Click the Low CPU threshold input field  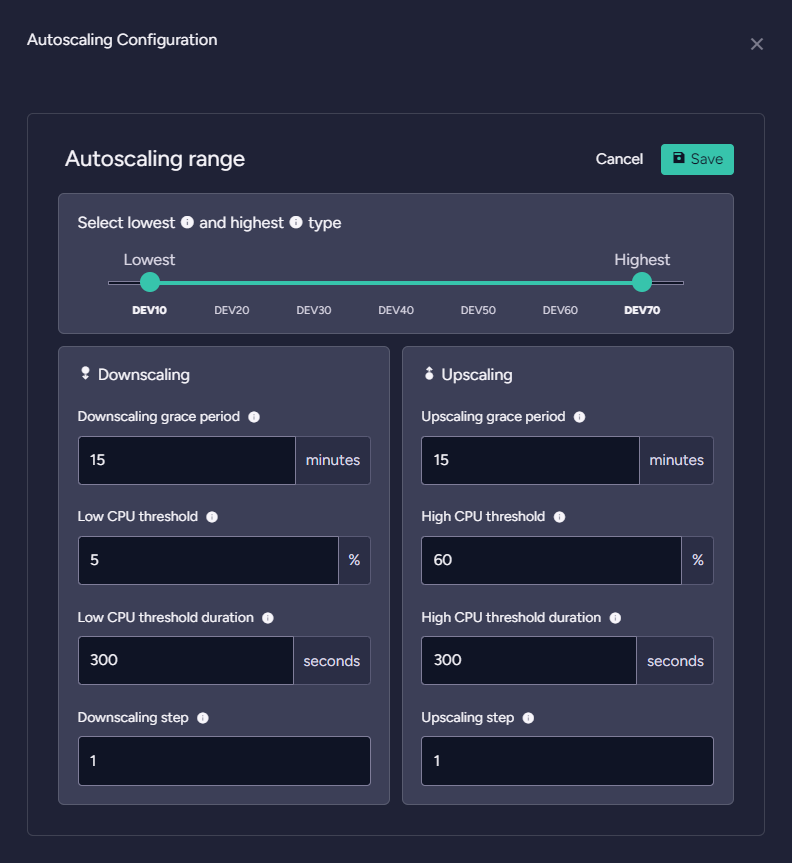(206, 560)
